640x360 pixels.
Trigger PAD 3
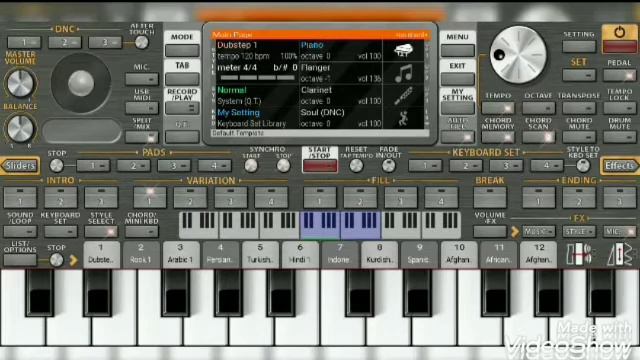coord(174,166)
